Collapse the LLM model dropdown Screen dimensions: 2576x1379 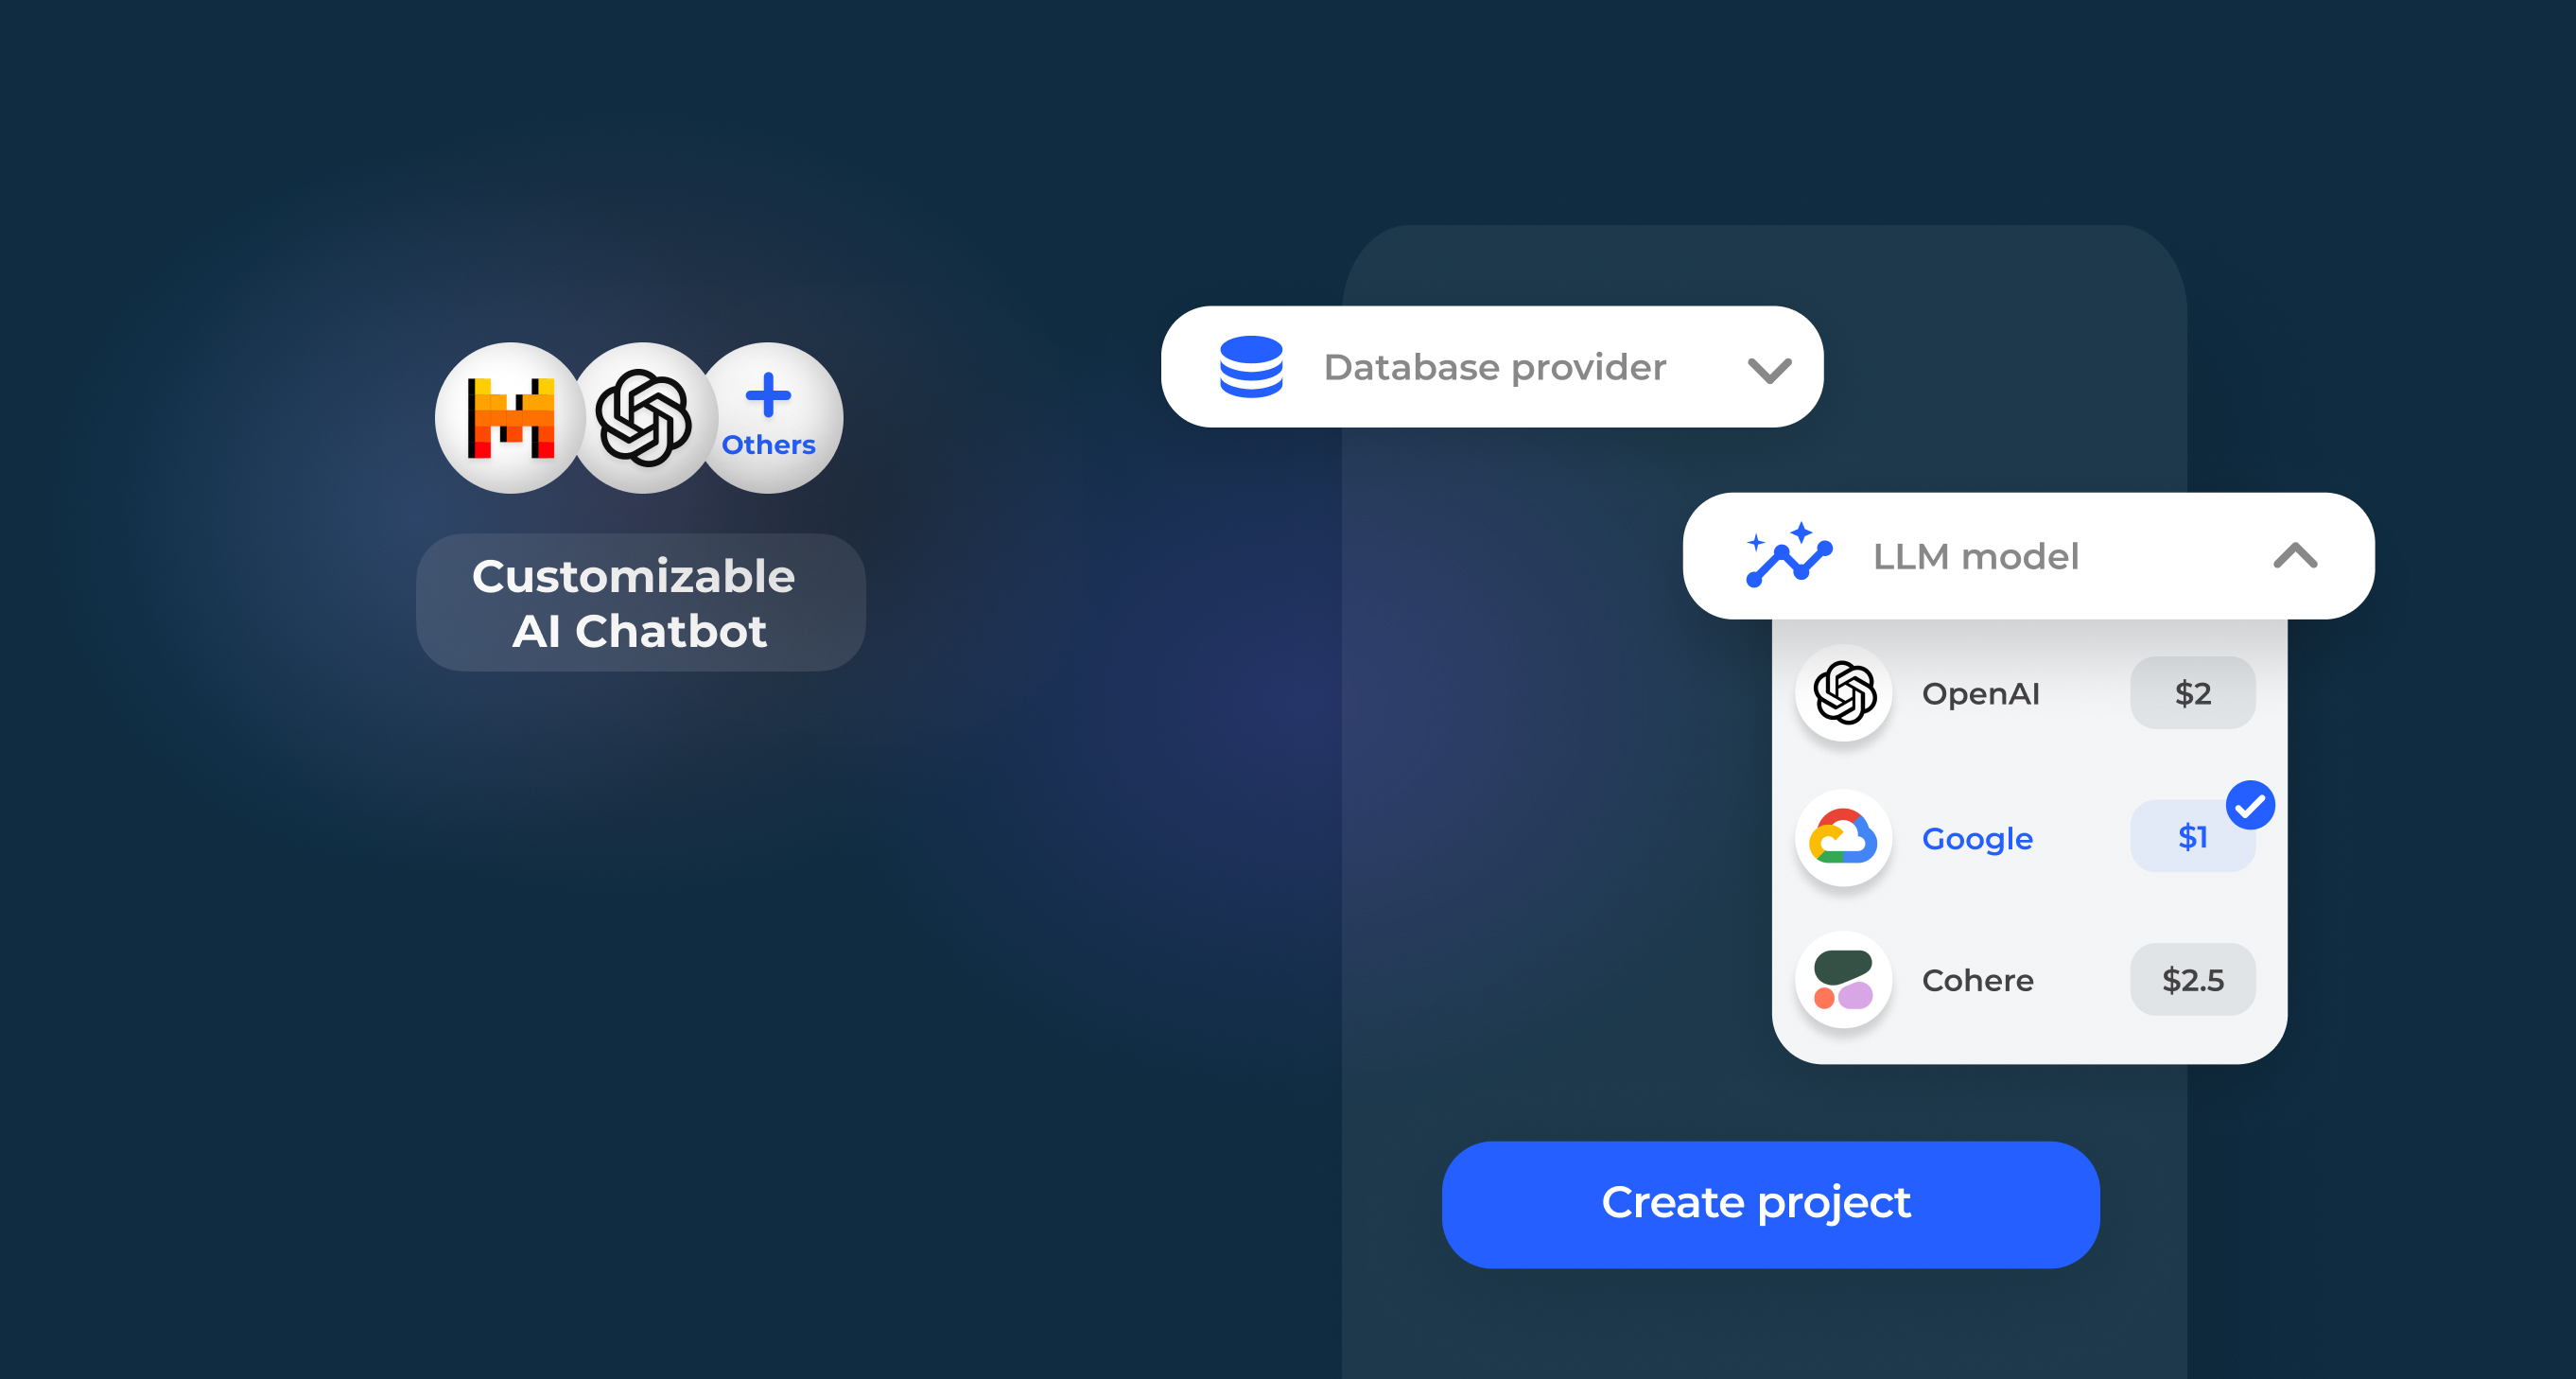pyautogui.click(x=2296, y=557)
